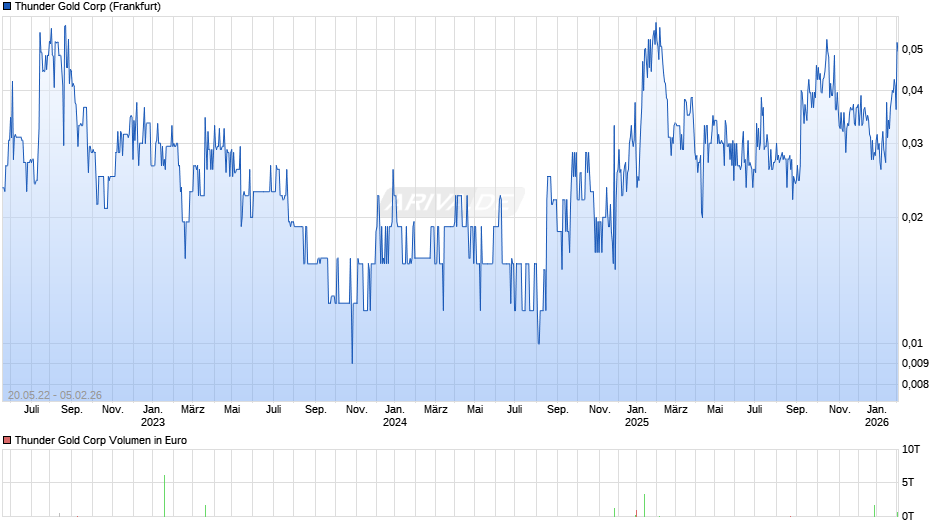This screenshot has height=526, width=940.
Task: Select the label "Thunder Gold Corp Volumen in Euro"
Action: point(101,440)
